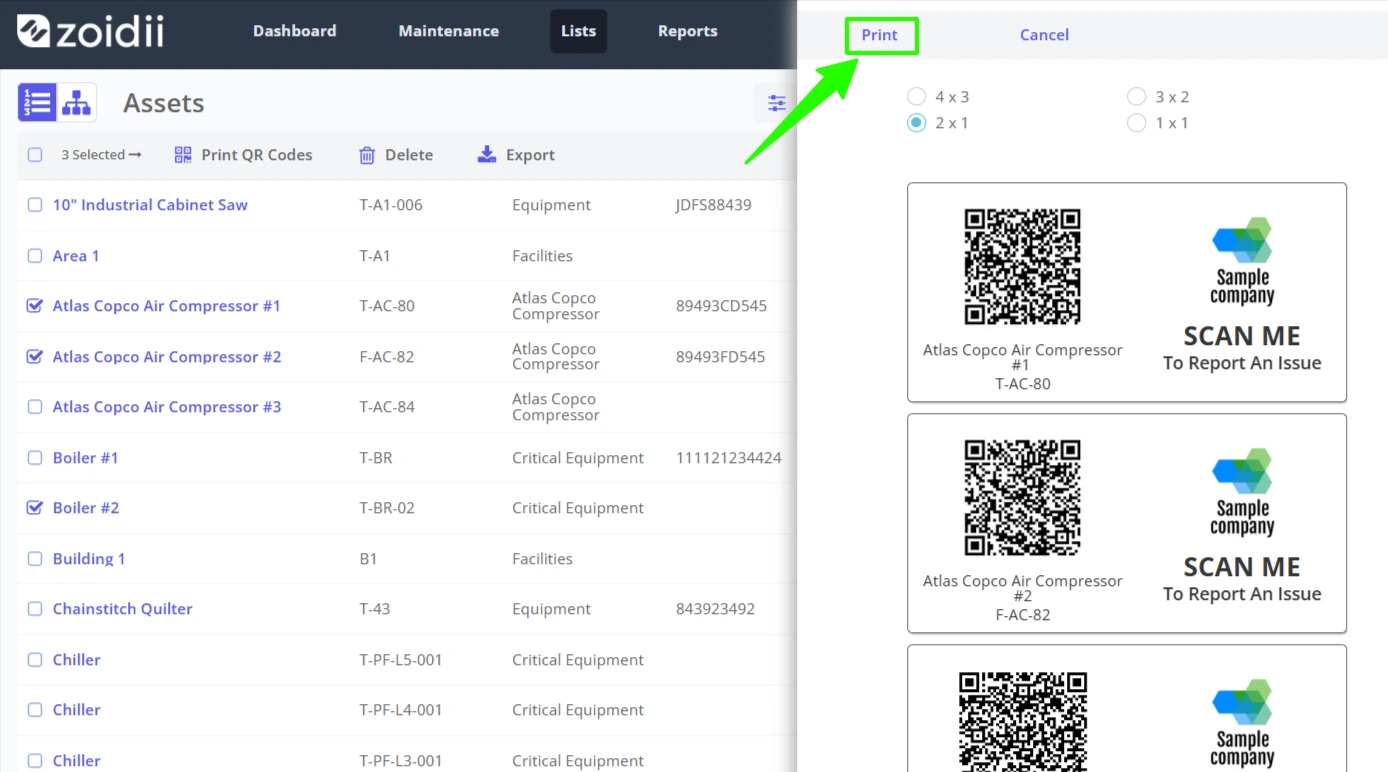Open 10" Industrial Cabinet Saw asset
Image resolution: width=1388 pixels, height=772 pixels.
150,205
